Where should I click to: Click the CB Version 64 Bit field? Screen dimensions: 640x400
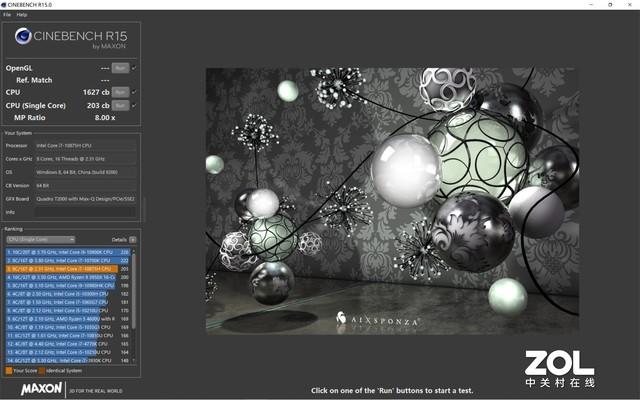pos(85,186)
